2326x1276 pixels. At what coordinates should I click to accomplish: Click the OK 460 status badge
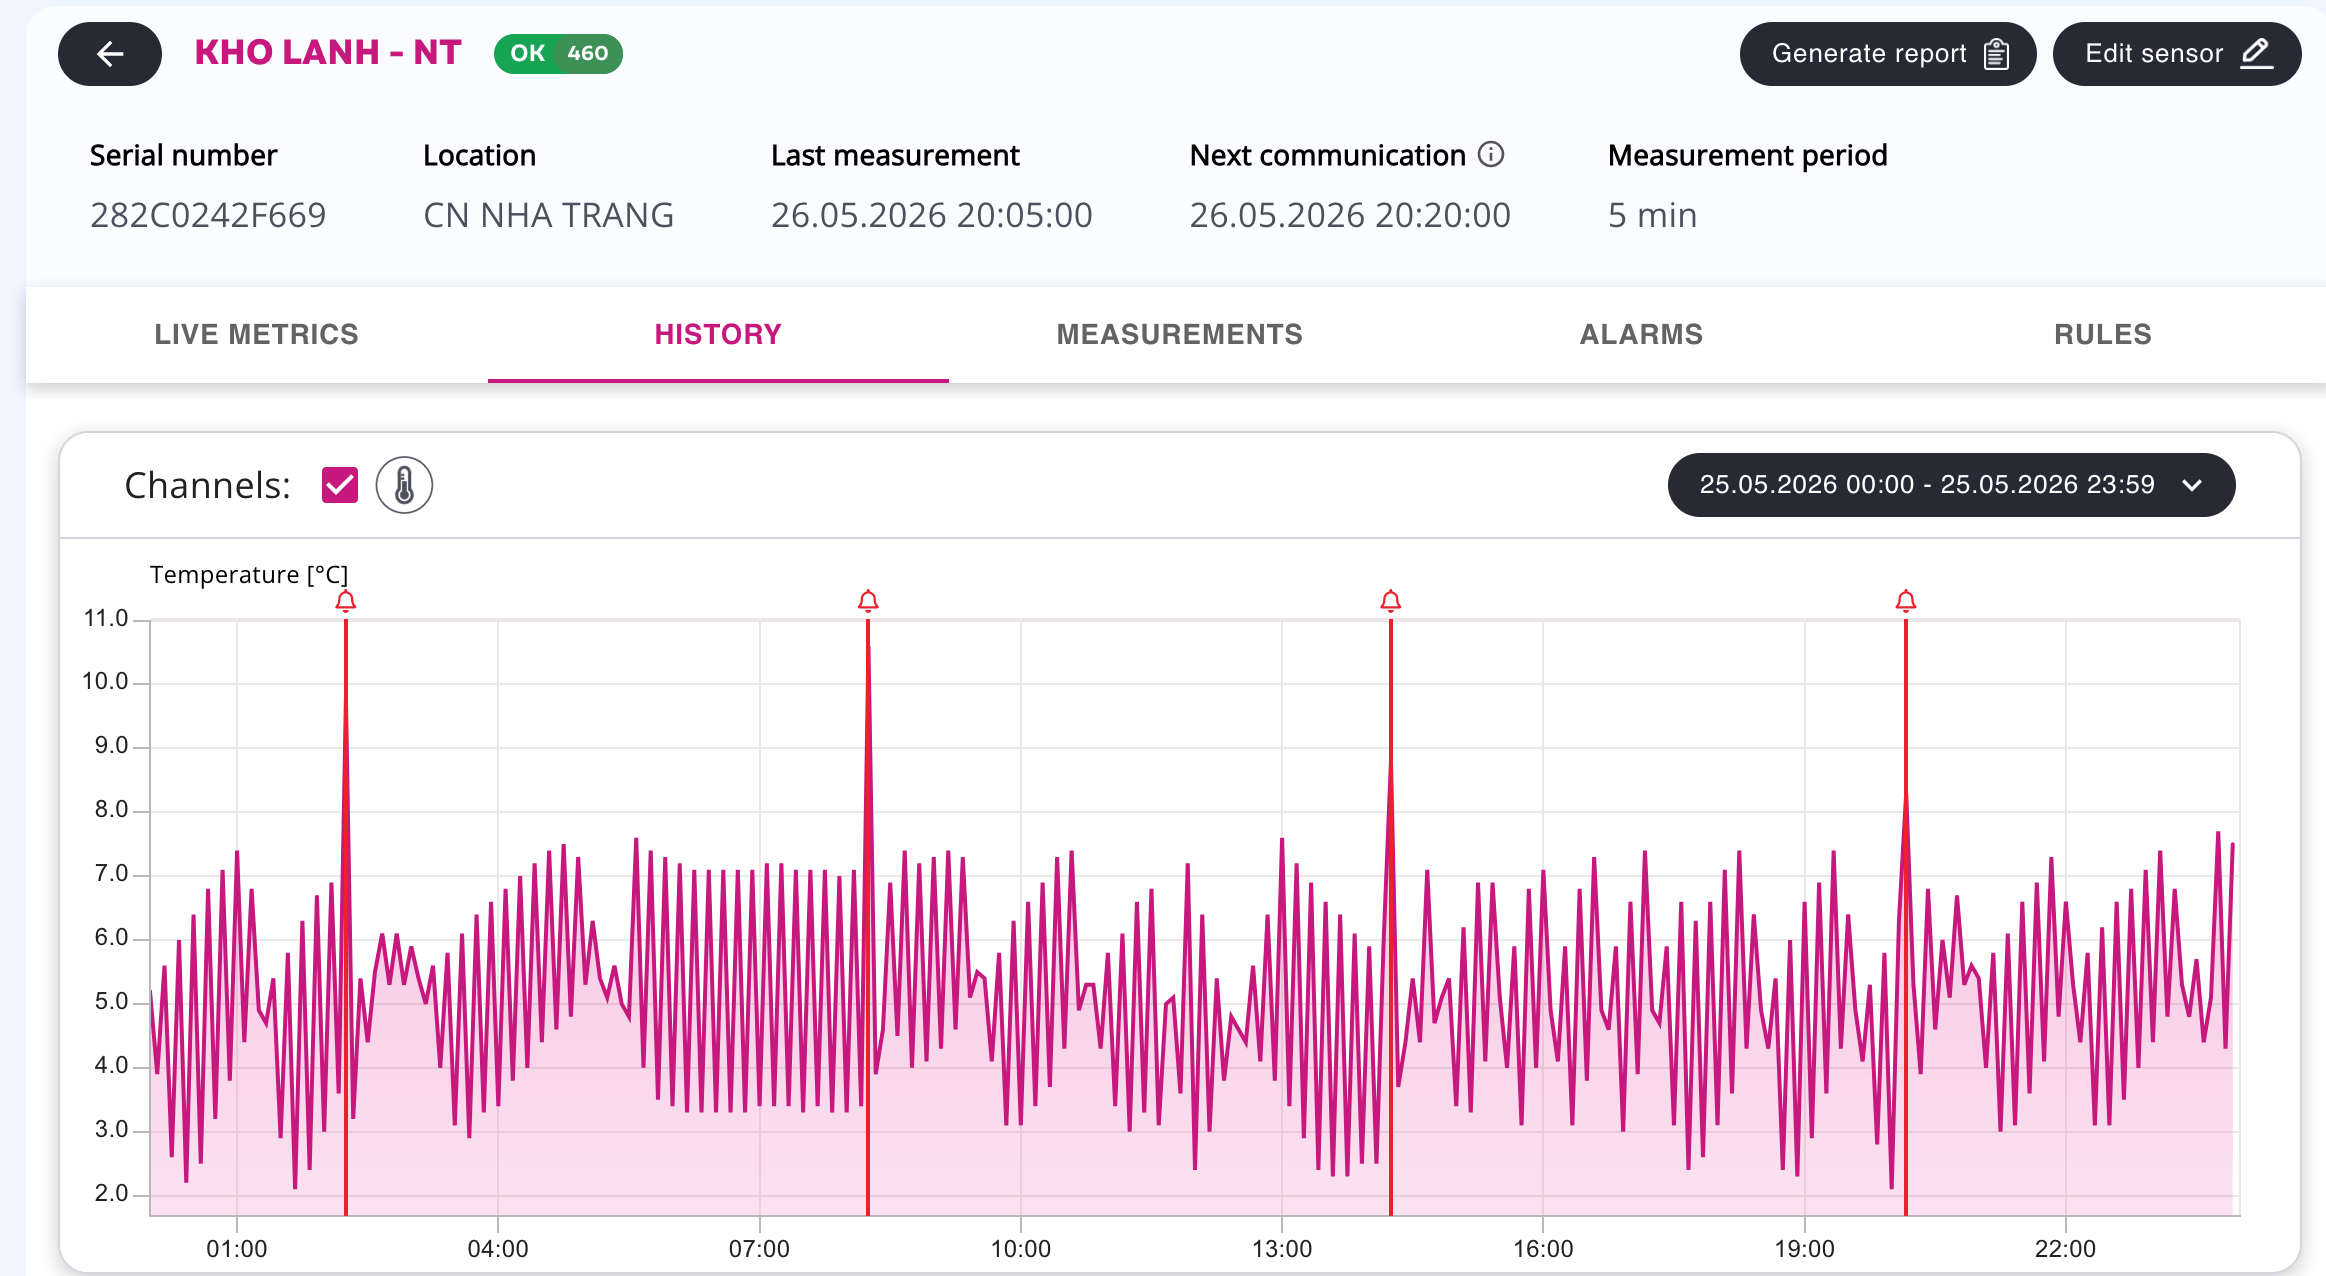point(558,53)
